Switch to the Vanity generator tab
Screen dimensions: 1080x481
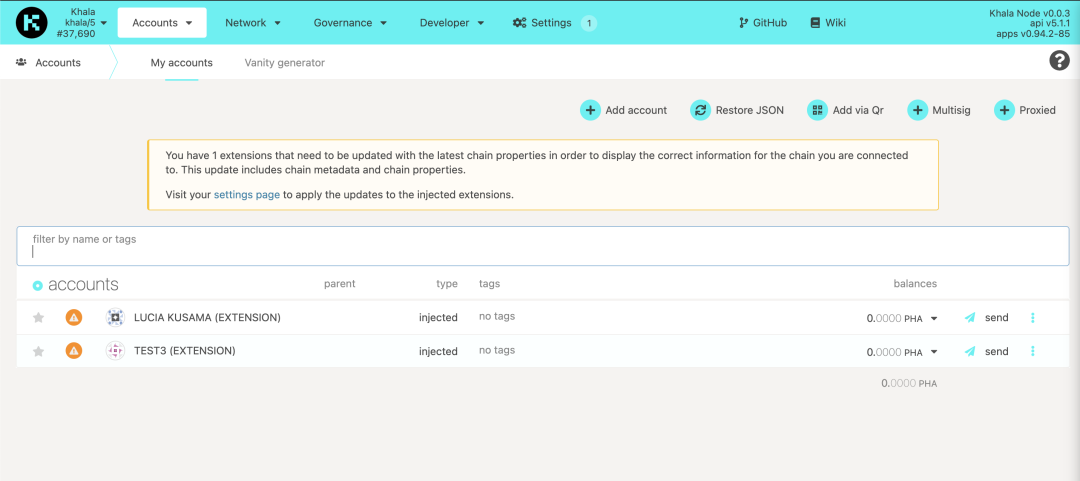pyautogui.click(x=284, y=62)
